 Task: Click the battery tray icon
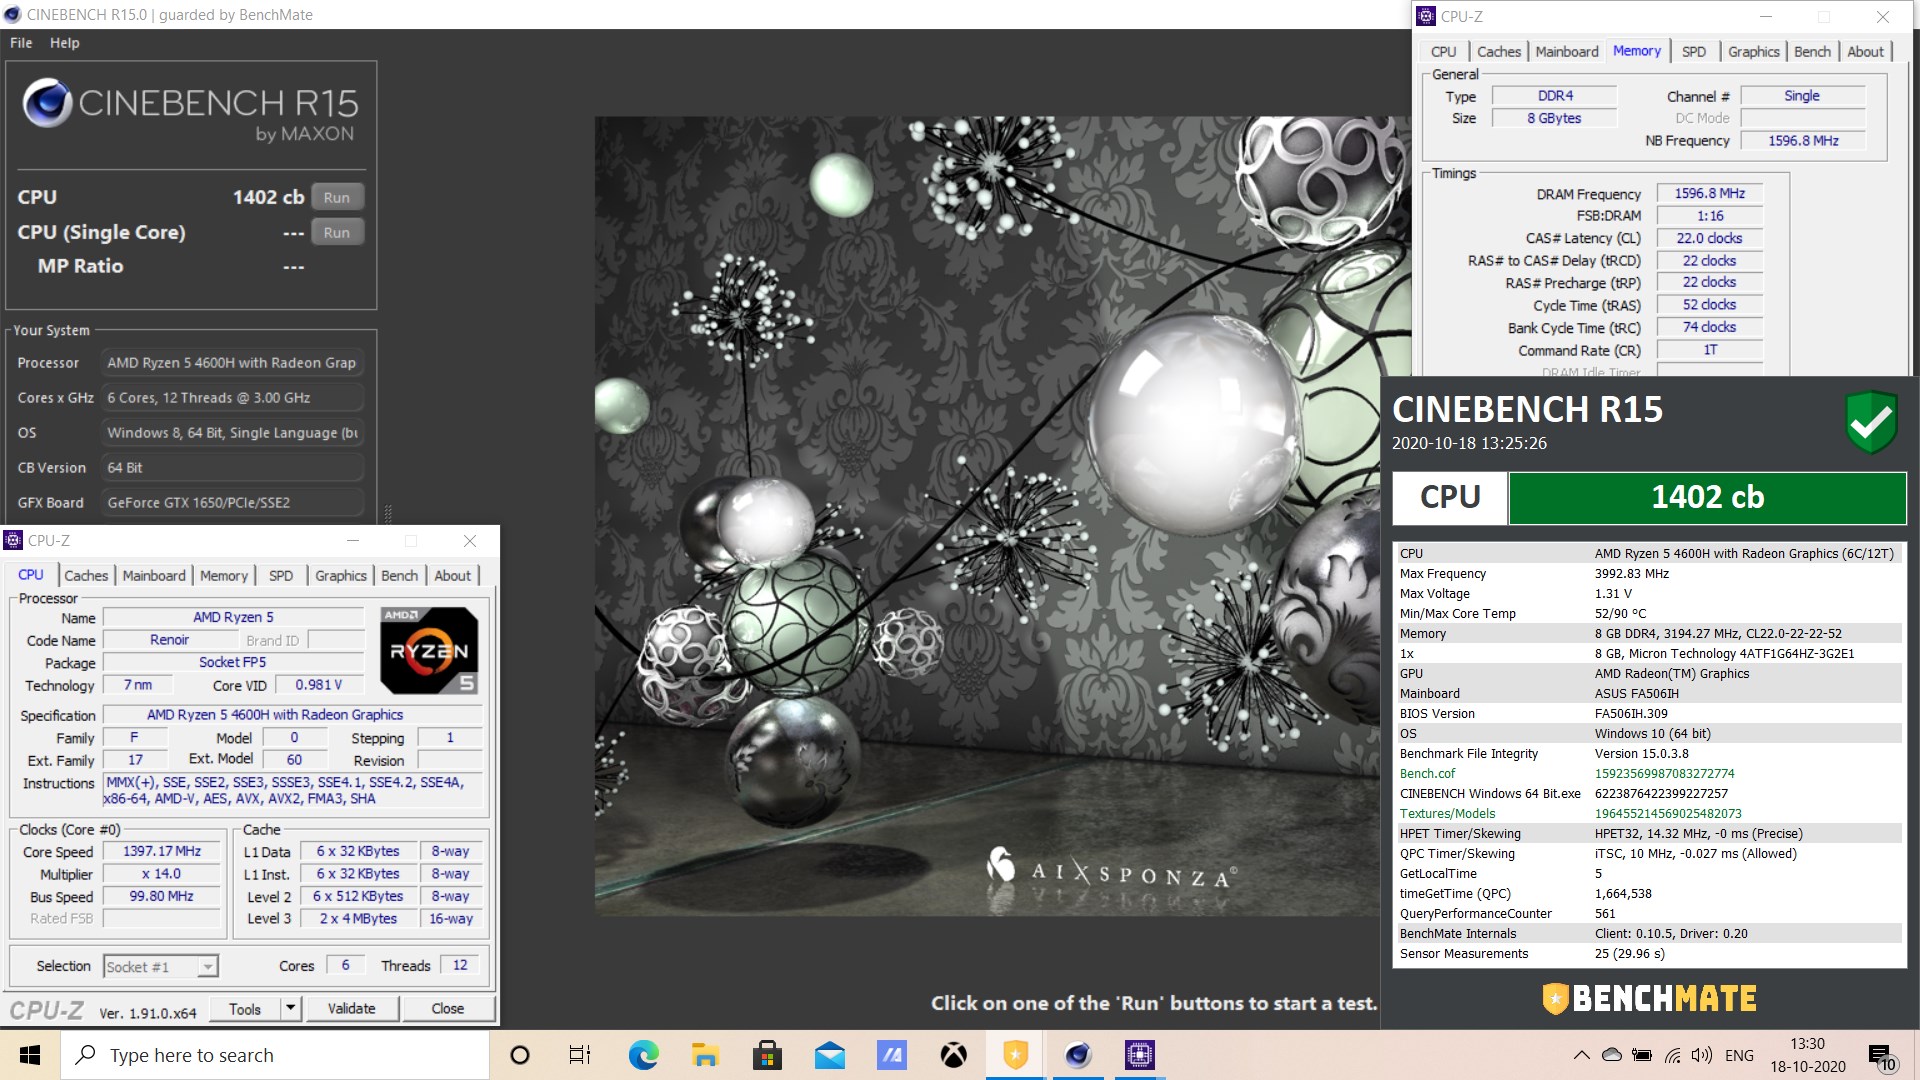click(x=1641, y=1055)
